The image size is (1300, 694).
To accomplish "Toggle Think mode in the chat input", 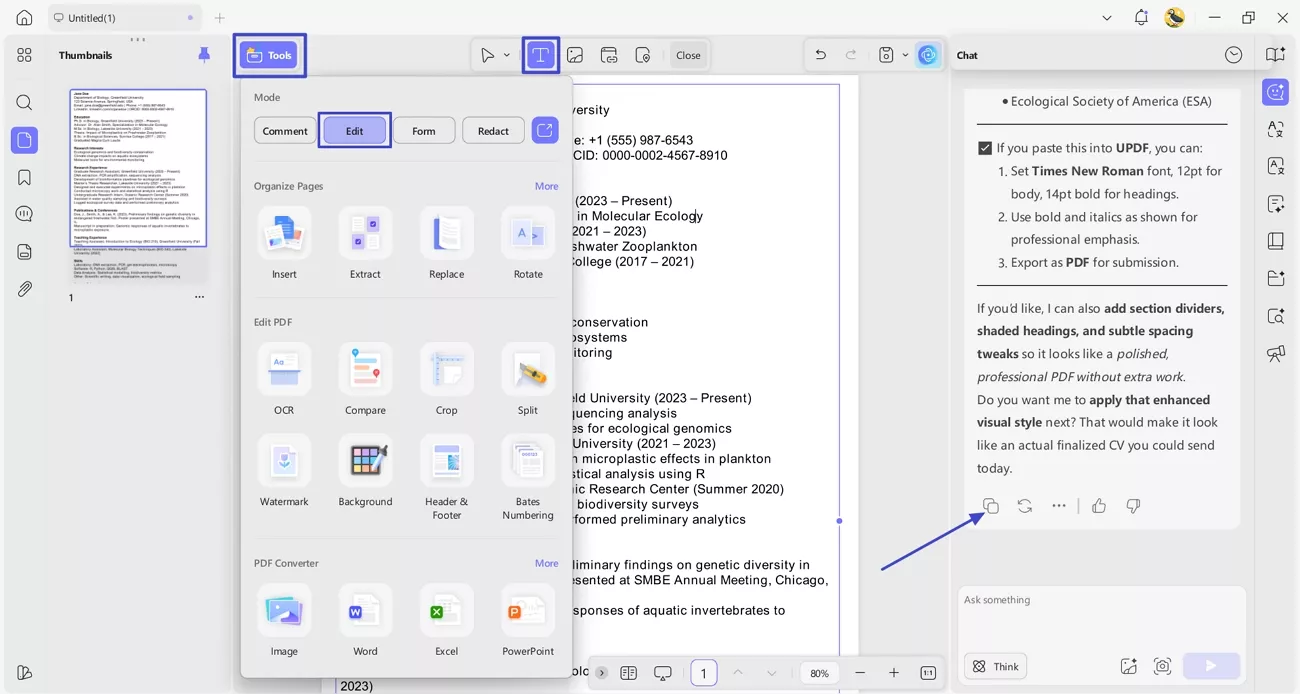I will (995, 666).
